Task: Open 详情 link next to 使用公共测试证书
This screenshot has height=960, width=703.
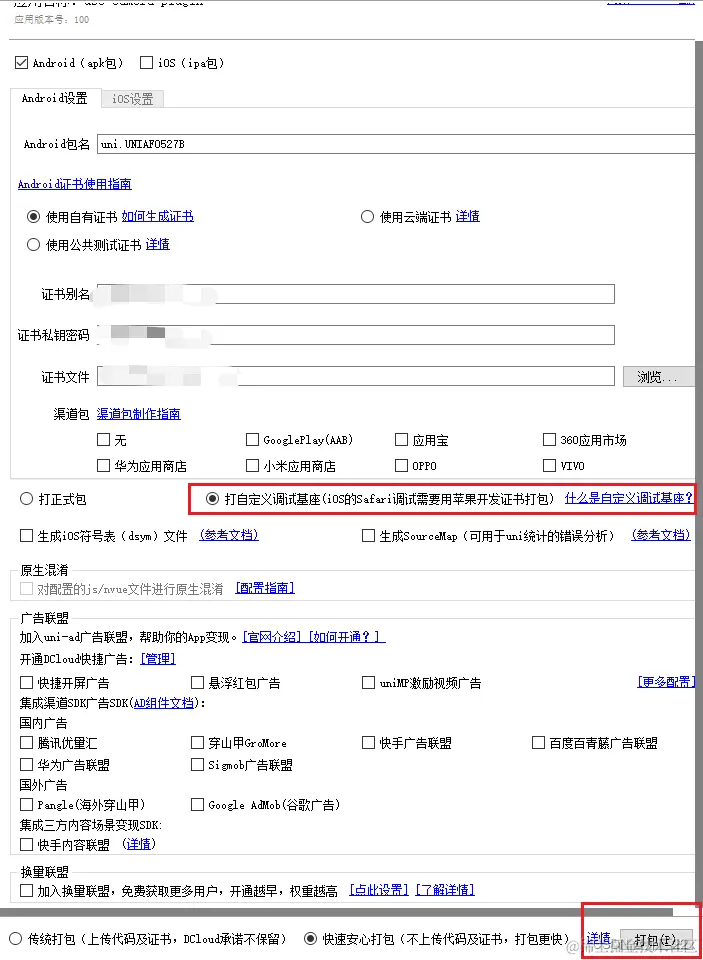Action: point(157,245)
